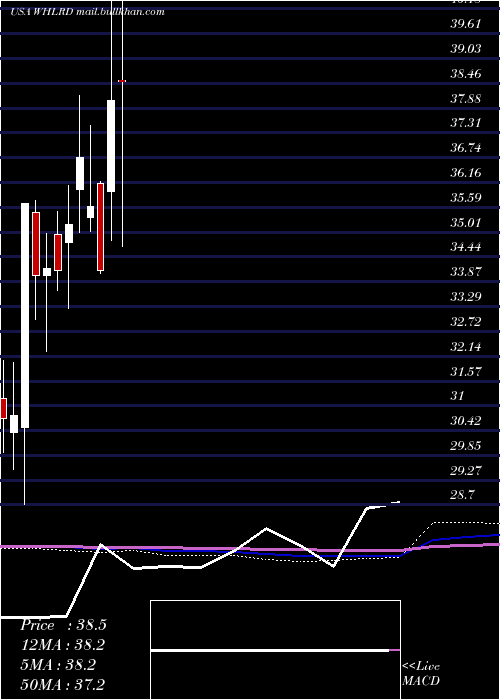Click the 32.72 price axis label
This screenshot has width=500, height=700.
point(466,321)
